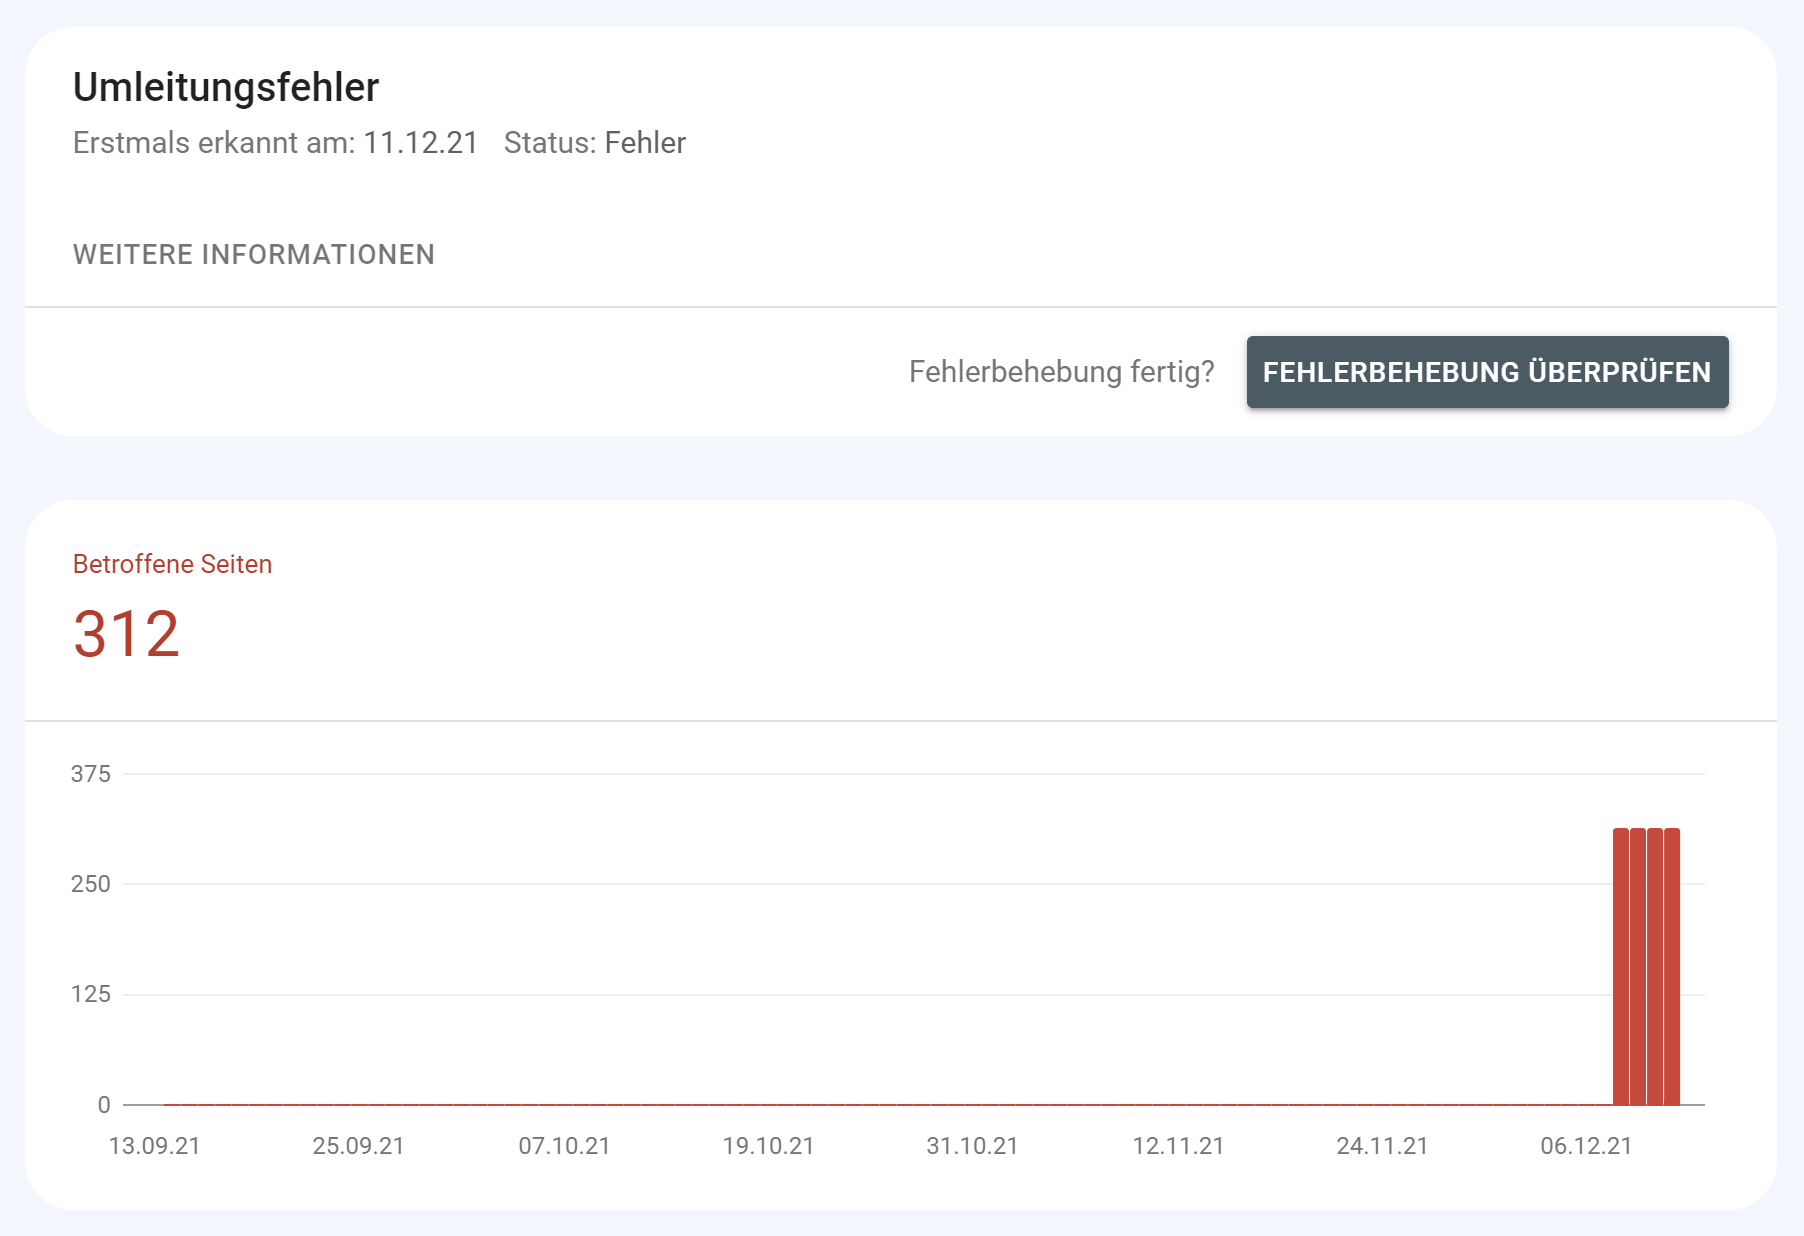Click the Betroffene Seiten metric label

(171, 563)
